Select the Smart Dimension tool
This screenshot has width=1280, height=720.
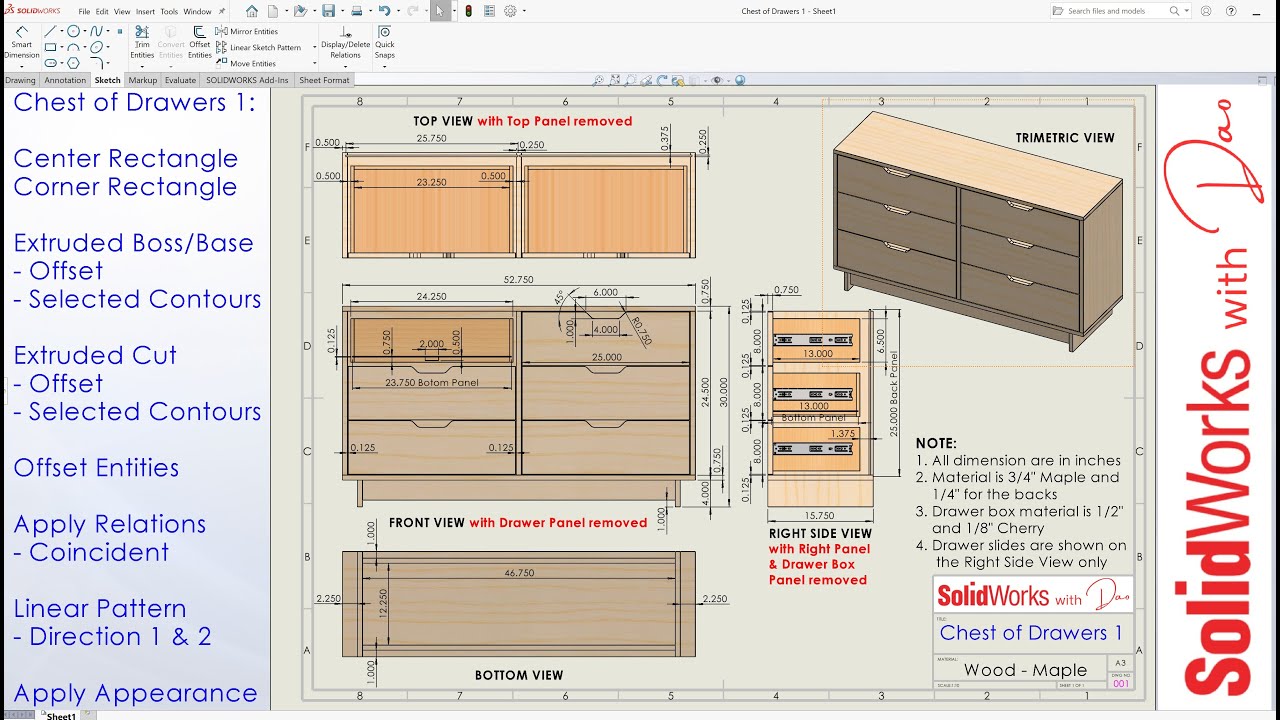tap(22, 42)
